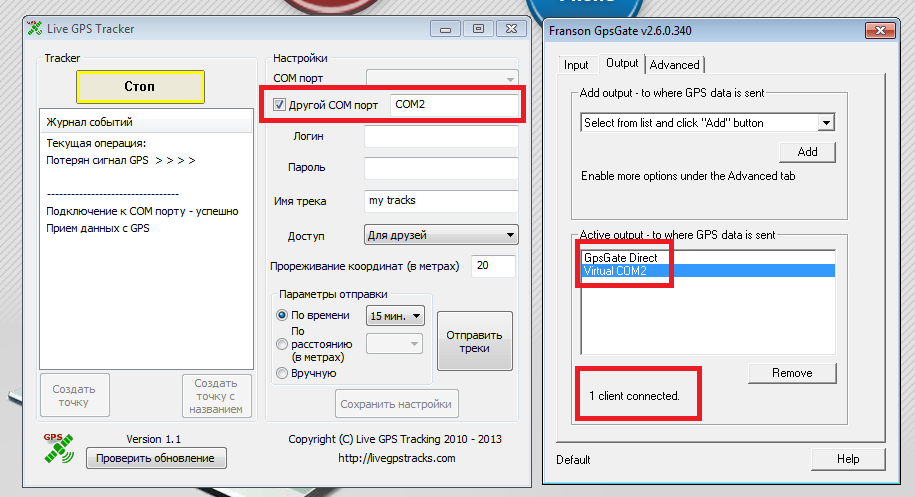Open the Advanced tab in GpsGate
This screenshot has height=497, width=915.
pyautogui.click(x=675, y=65)
